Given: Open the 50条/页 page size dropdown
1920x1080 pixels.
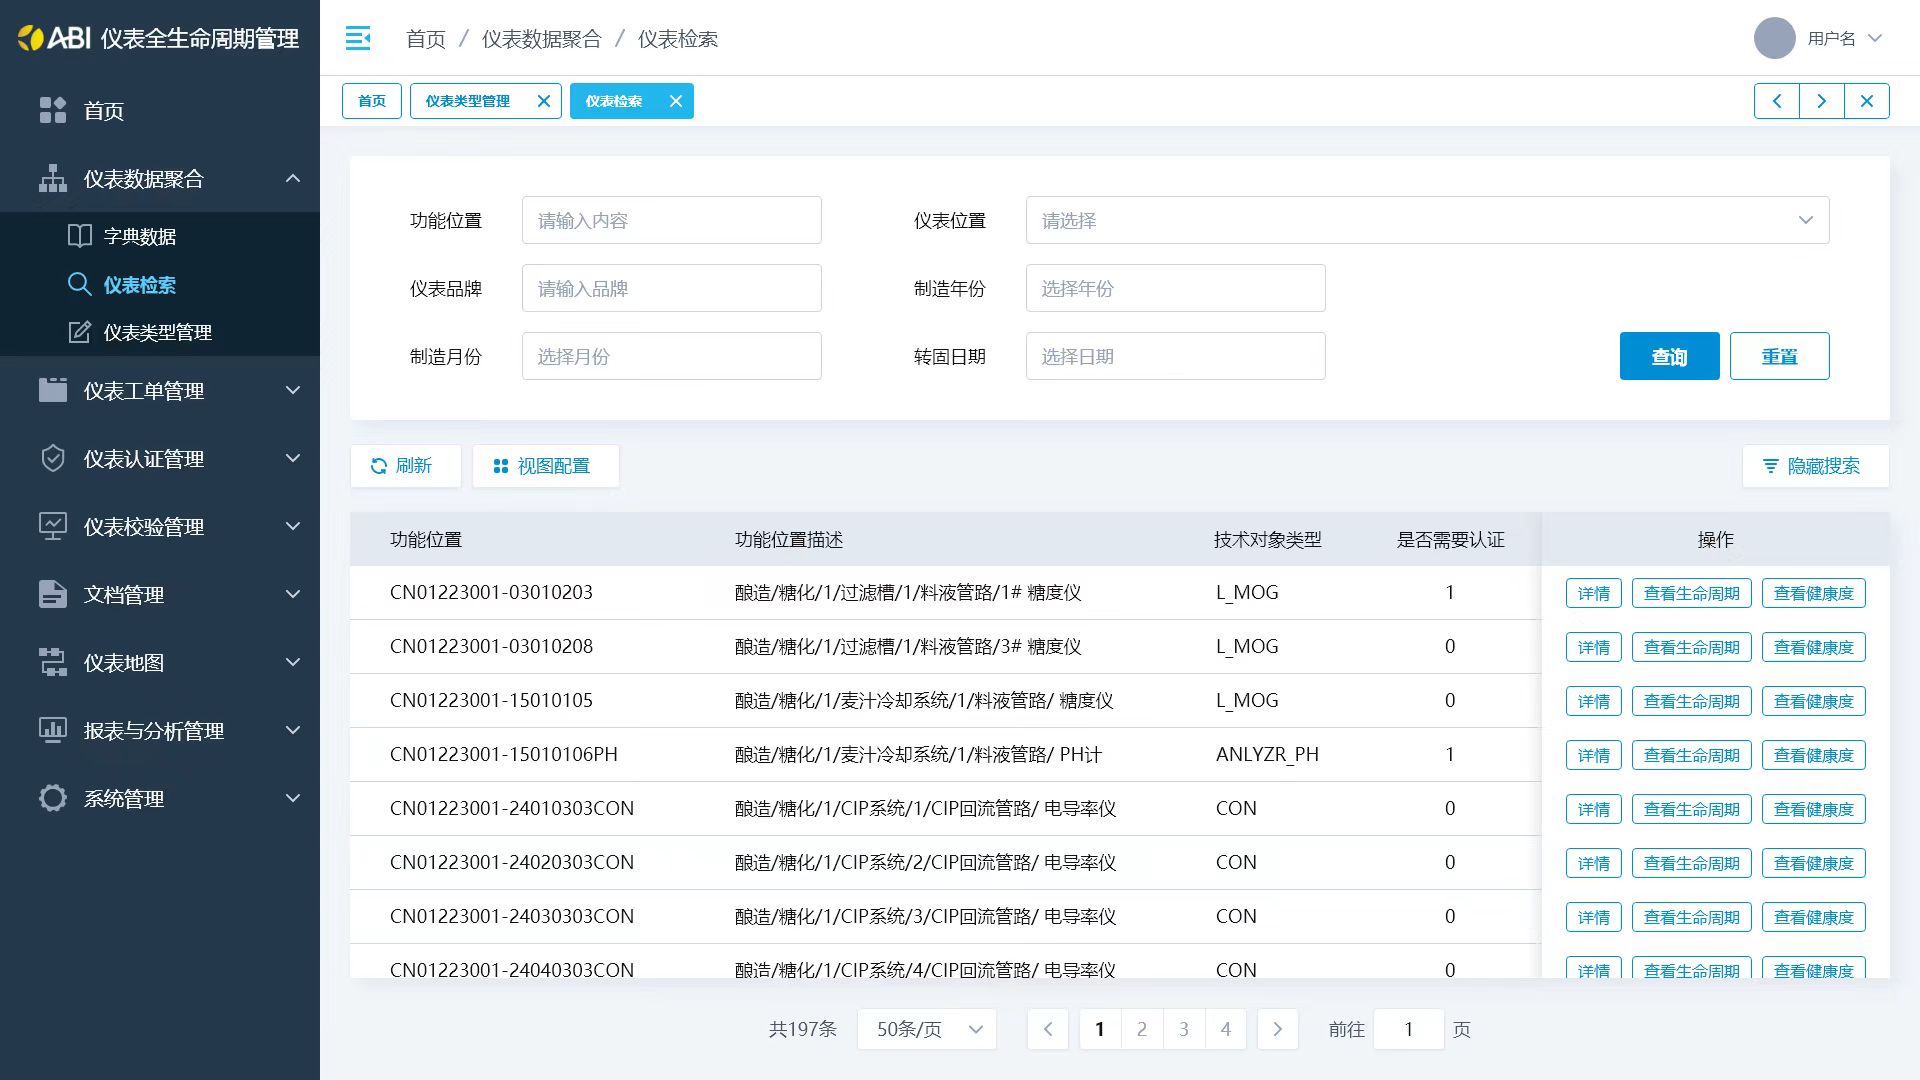Looking at the screenshot, I should (x=926, y=1029).
